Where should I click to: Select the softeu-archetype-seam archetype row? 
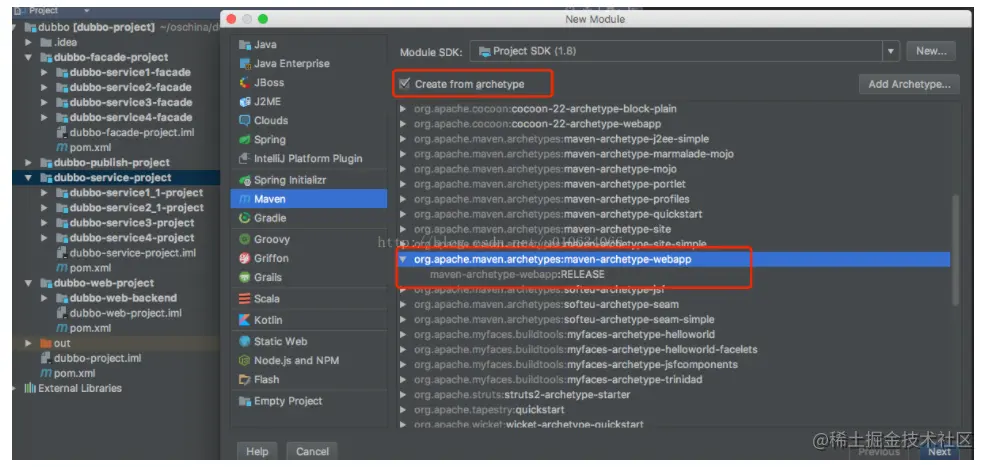673,304
